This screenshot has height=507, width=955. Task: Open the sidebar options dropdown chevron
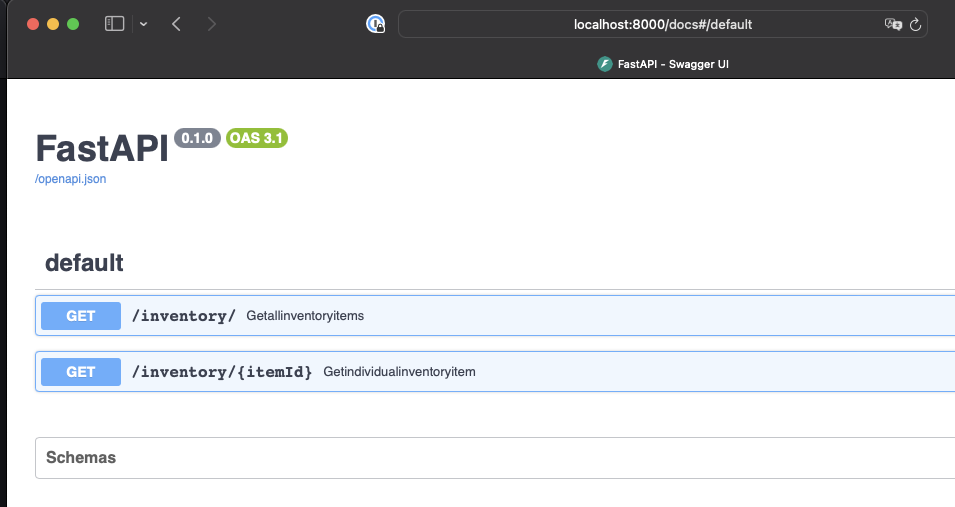point(143,24)
